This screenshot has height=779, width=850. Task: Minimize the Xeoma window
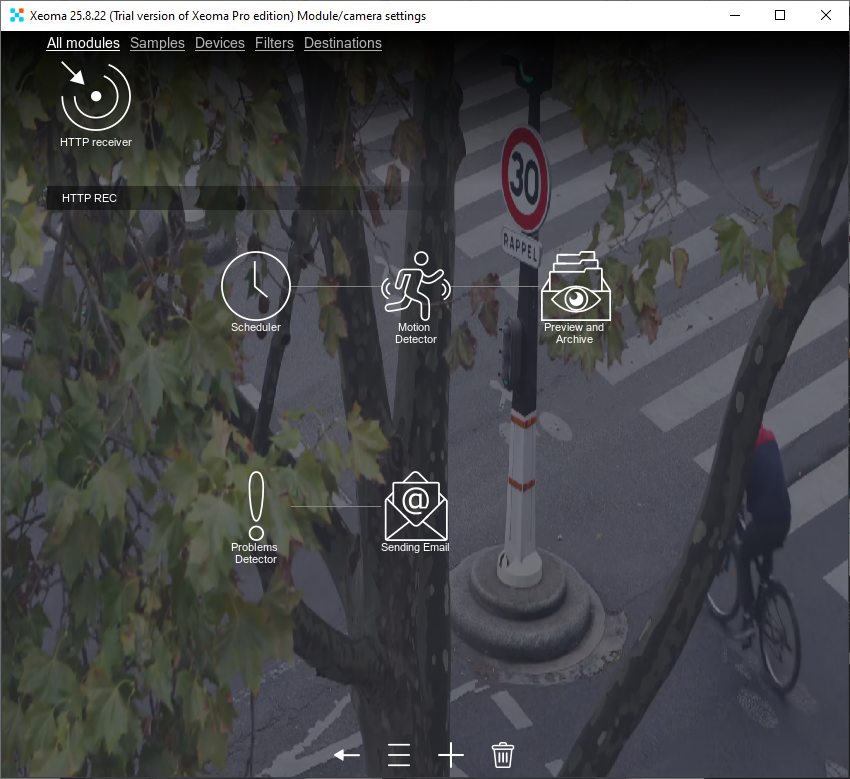click(x=735, y=15)
